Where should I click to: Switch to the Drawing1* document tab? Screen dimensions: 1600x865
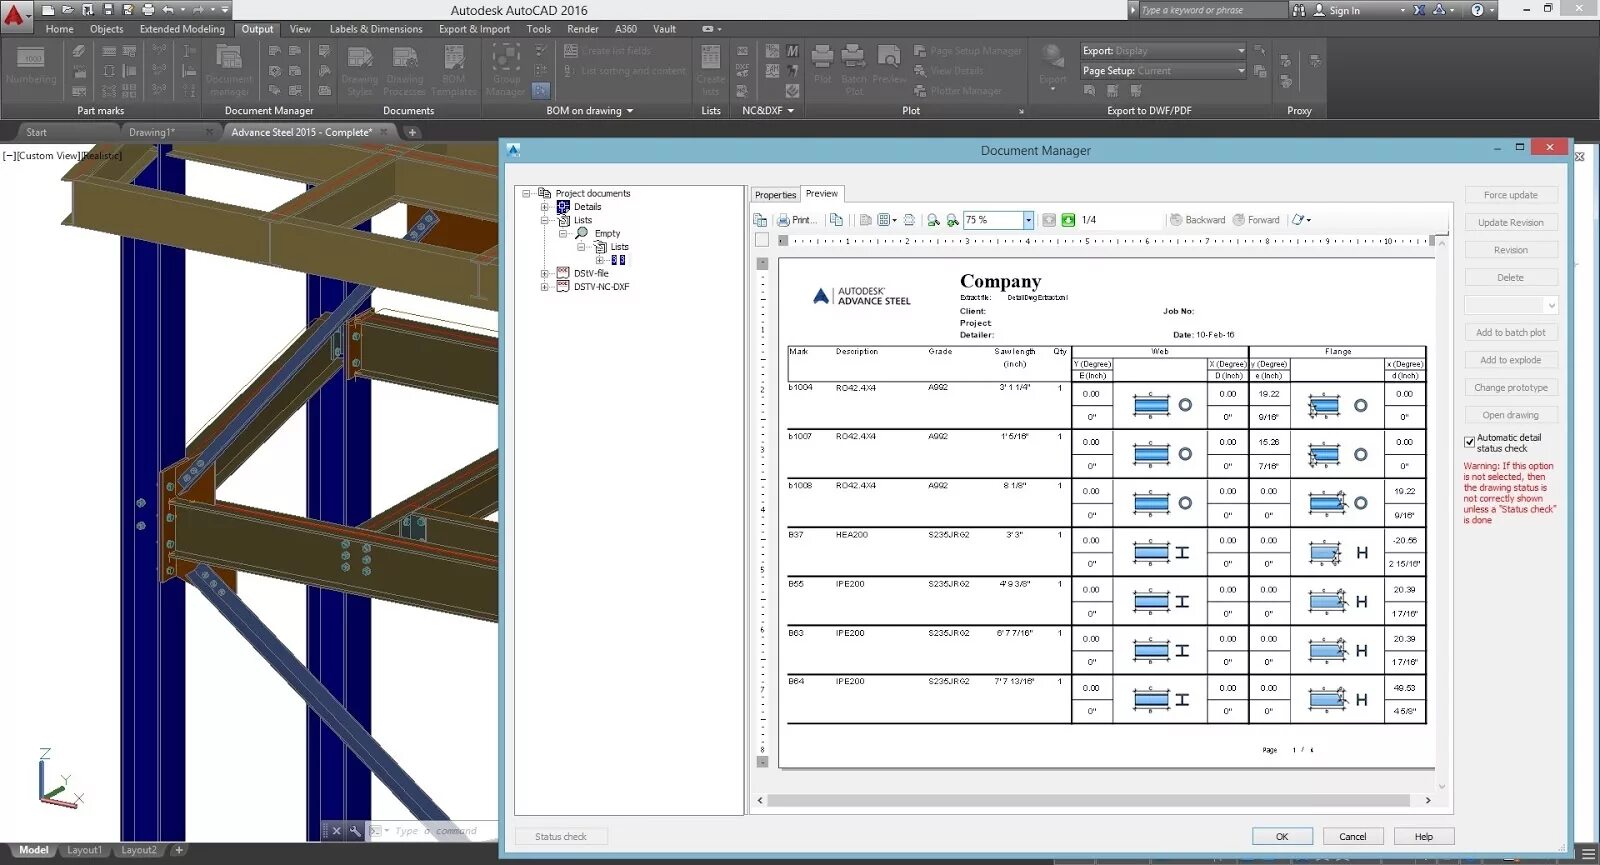[x=151, y=132]
